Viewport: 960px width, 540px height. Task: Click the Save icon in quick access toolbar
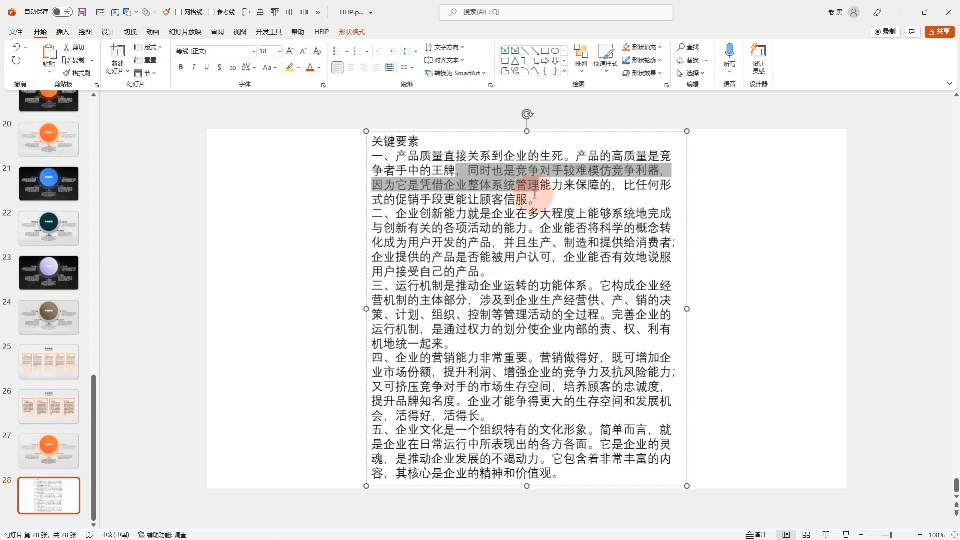point(82,12)
